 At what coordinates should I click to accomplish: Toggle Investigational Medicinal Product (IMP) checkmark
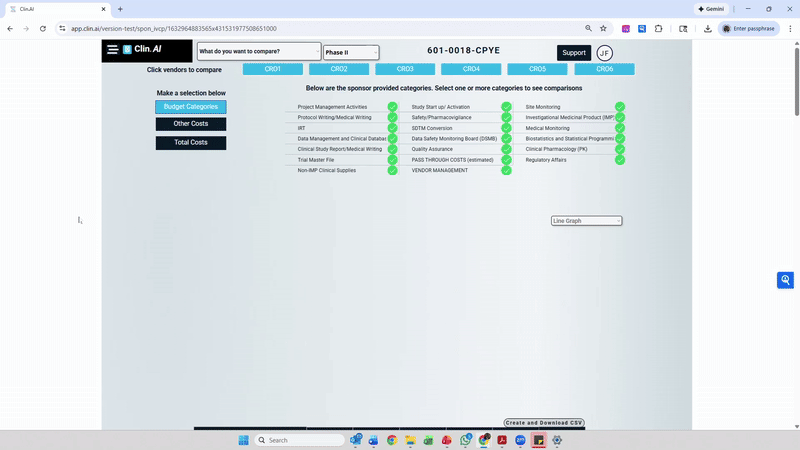[x=620, y=117]
